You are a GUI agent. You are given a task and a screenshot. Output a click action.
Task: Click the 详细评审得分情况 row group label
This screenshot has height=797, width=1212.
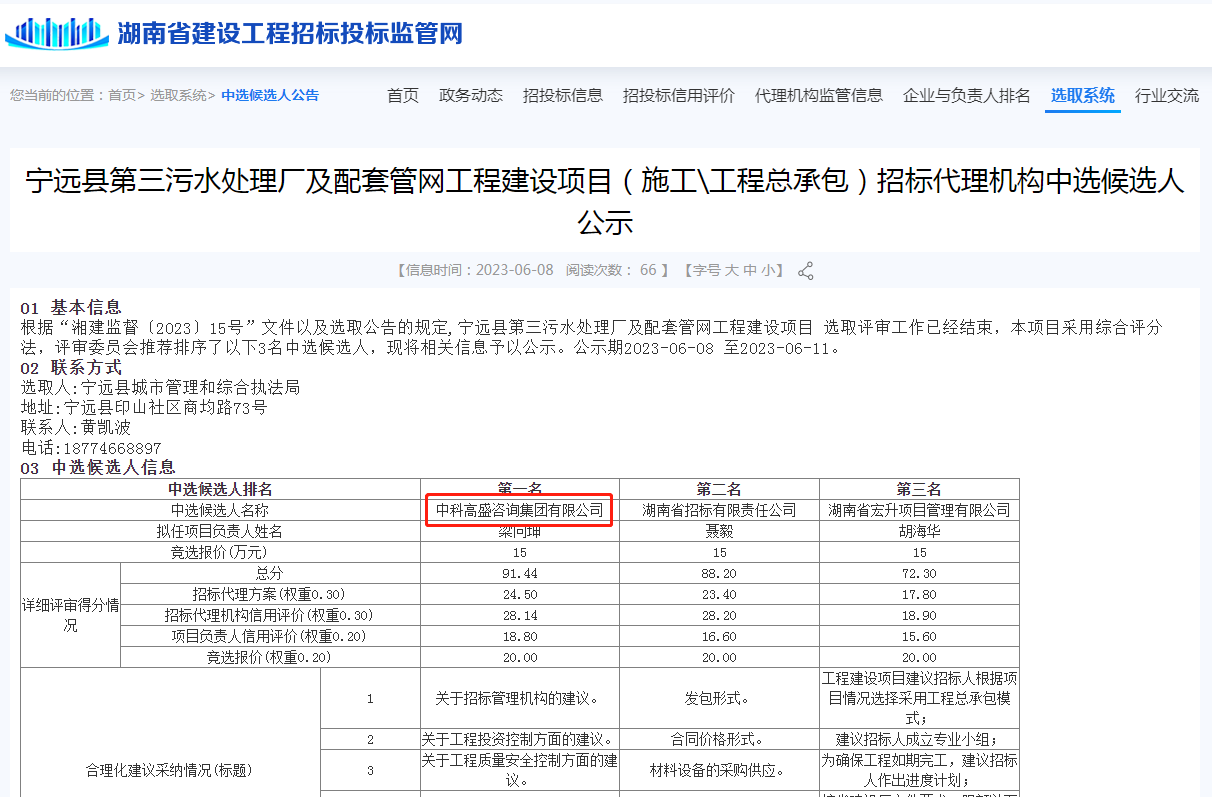(70, 615)
